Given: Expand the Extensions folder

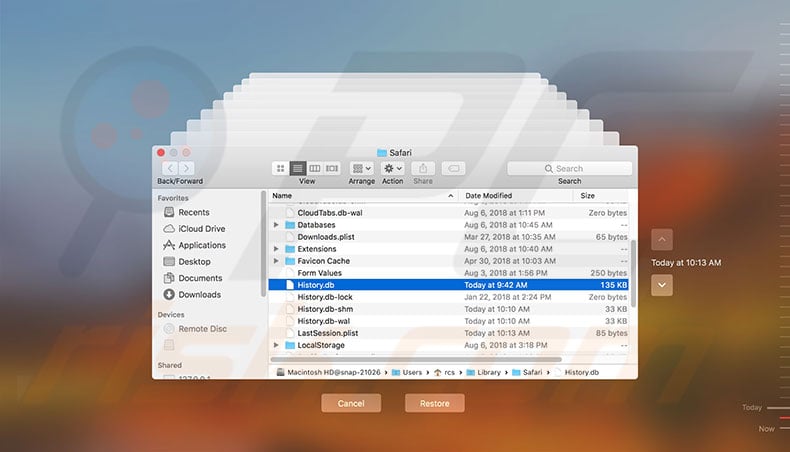Looking at the screenshot, I should coord(276,249).
